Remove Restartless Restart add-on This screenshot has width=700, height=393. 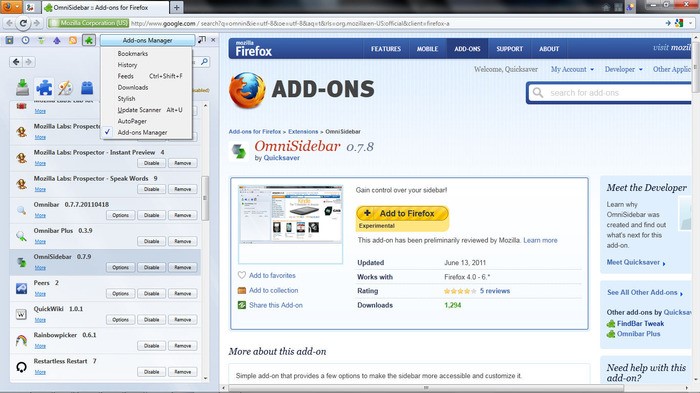(x=183, y=372)
